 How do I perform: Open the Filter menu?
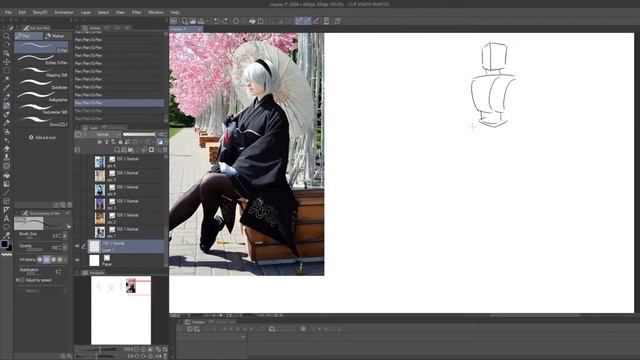[136, 12]
